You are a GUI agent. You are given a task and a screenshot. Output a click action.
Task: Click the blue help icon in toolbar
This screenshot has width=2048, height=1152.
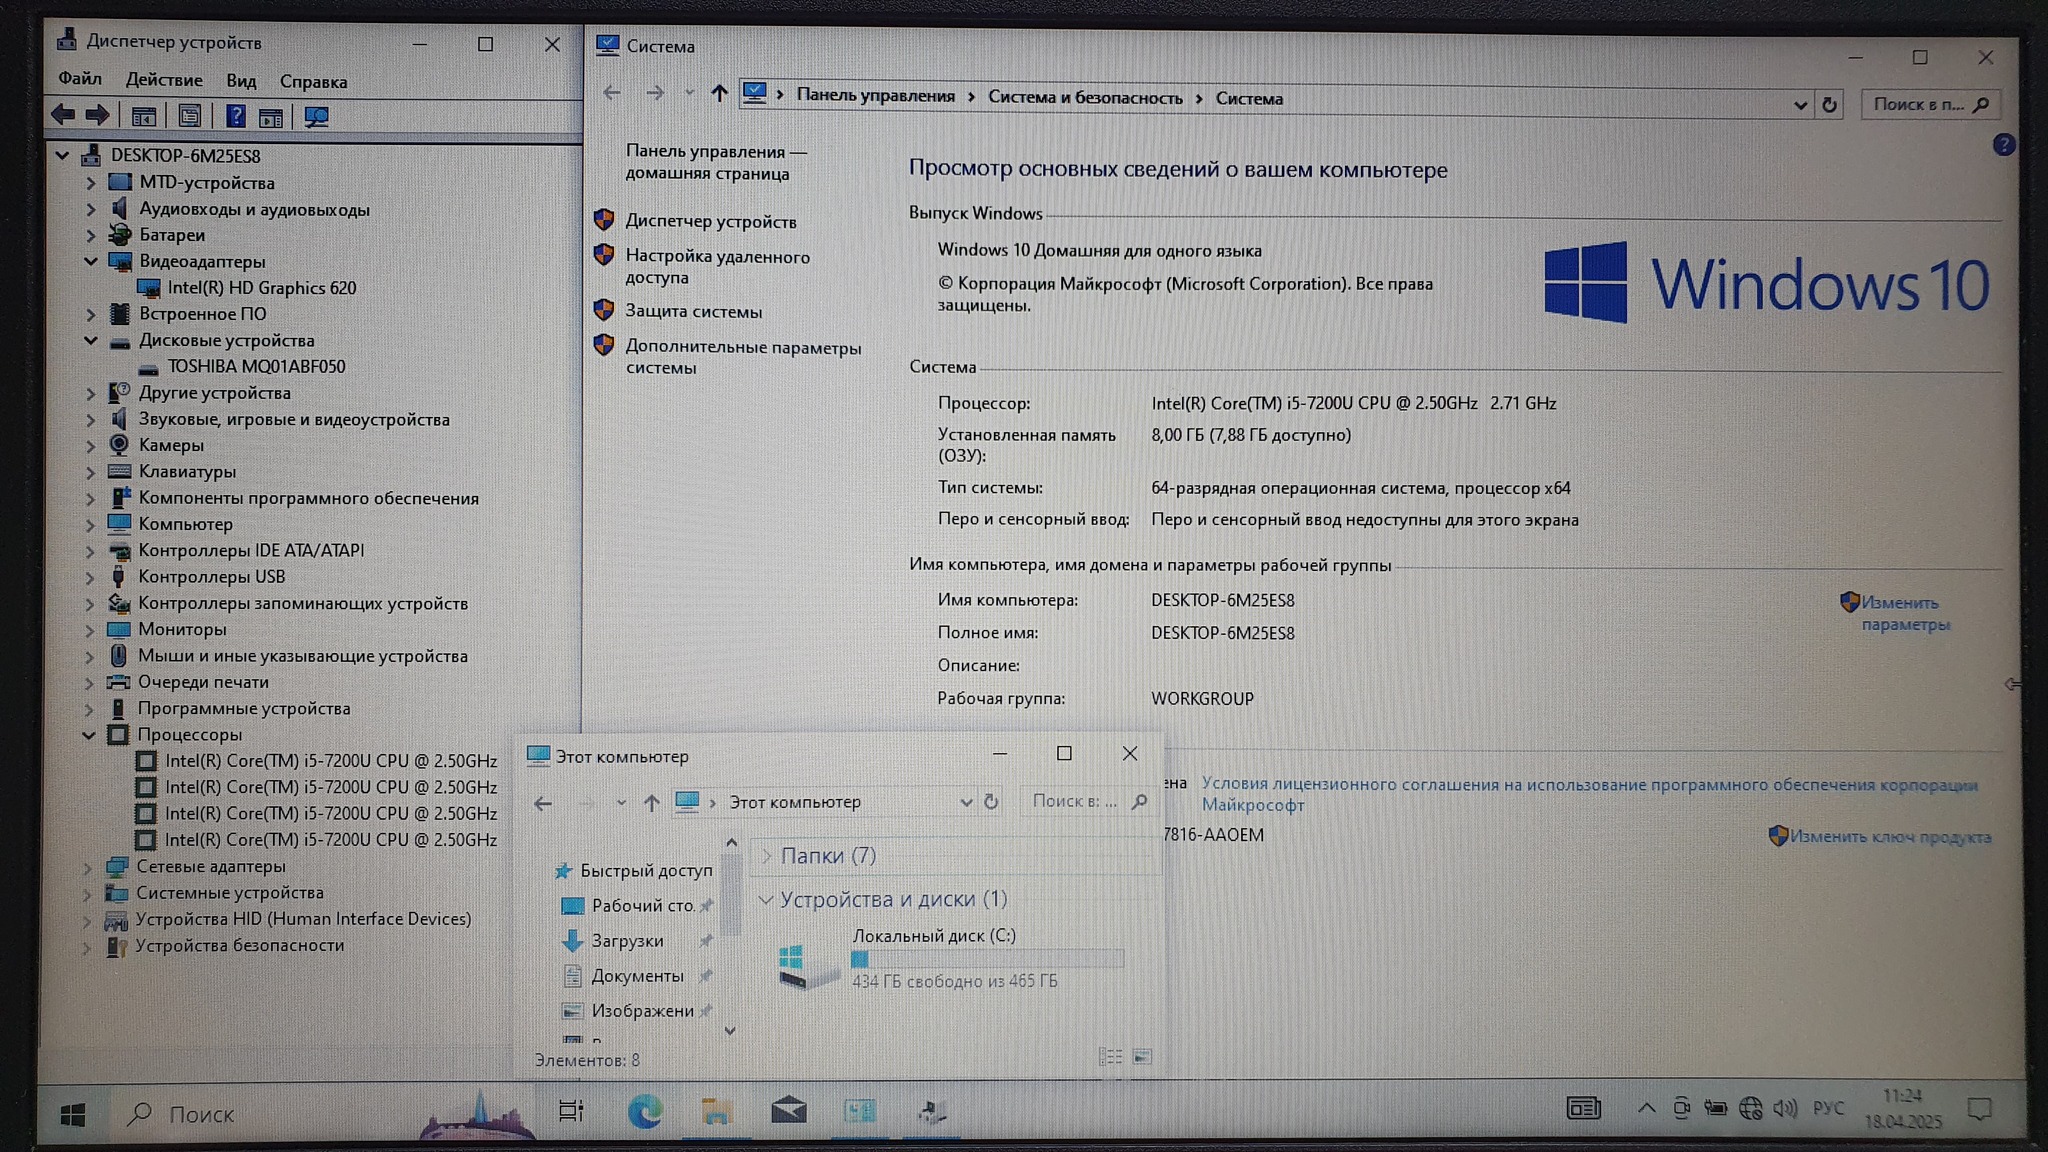pos(235,116)
